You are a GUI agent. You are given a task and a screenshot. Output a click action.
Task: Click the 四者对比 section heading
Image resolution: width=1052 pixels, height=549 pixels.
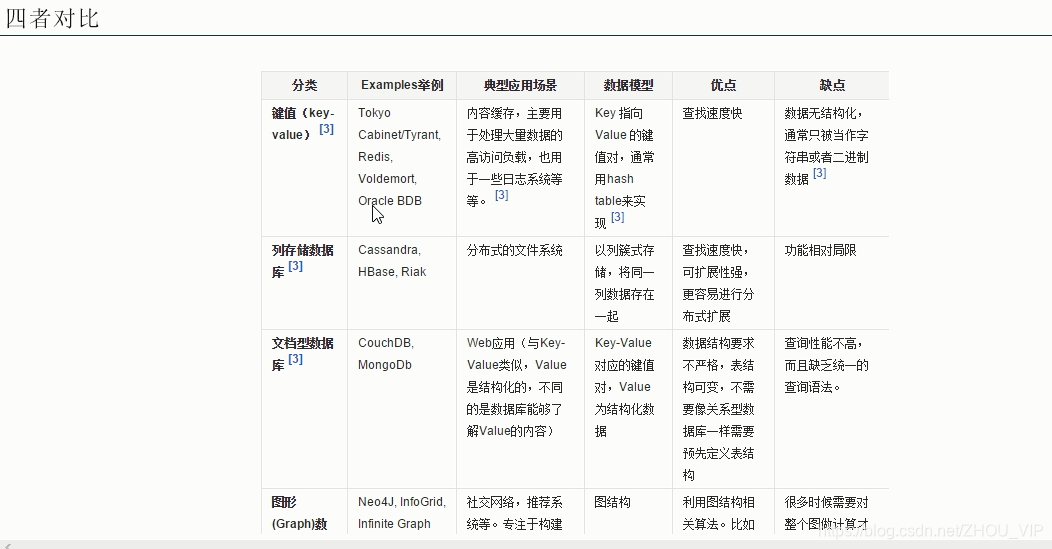[52, 18]
